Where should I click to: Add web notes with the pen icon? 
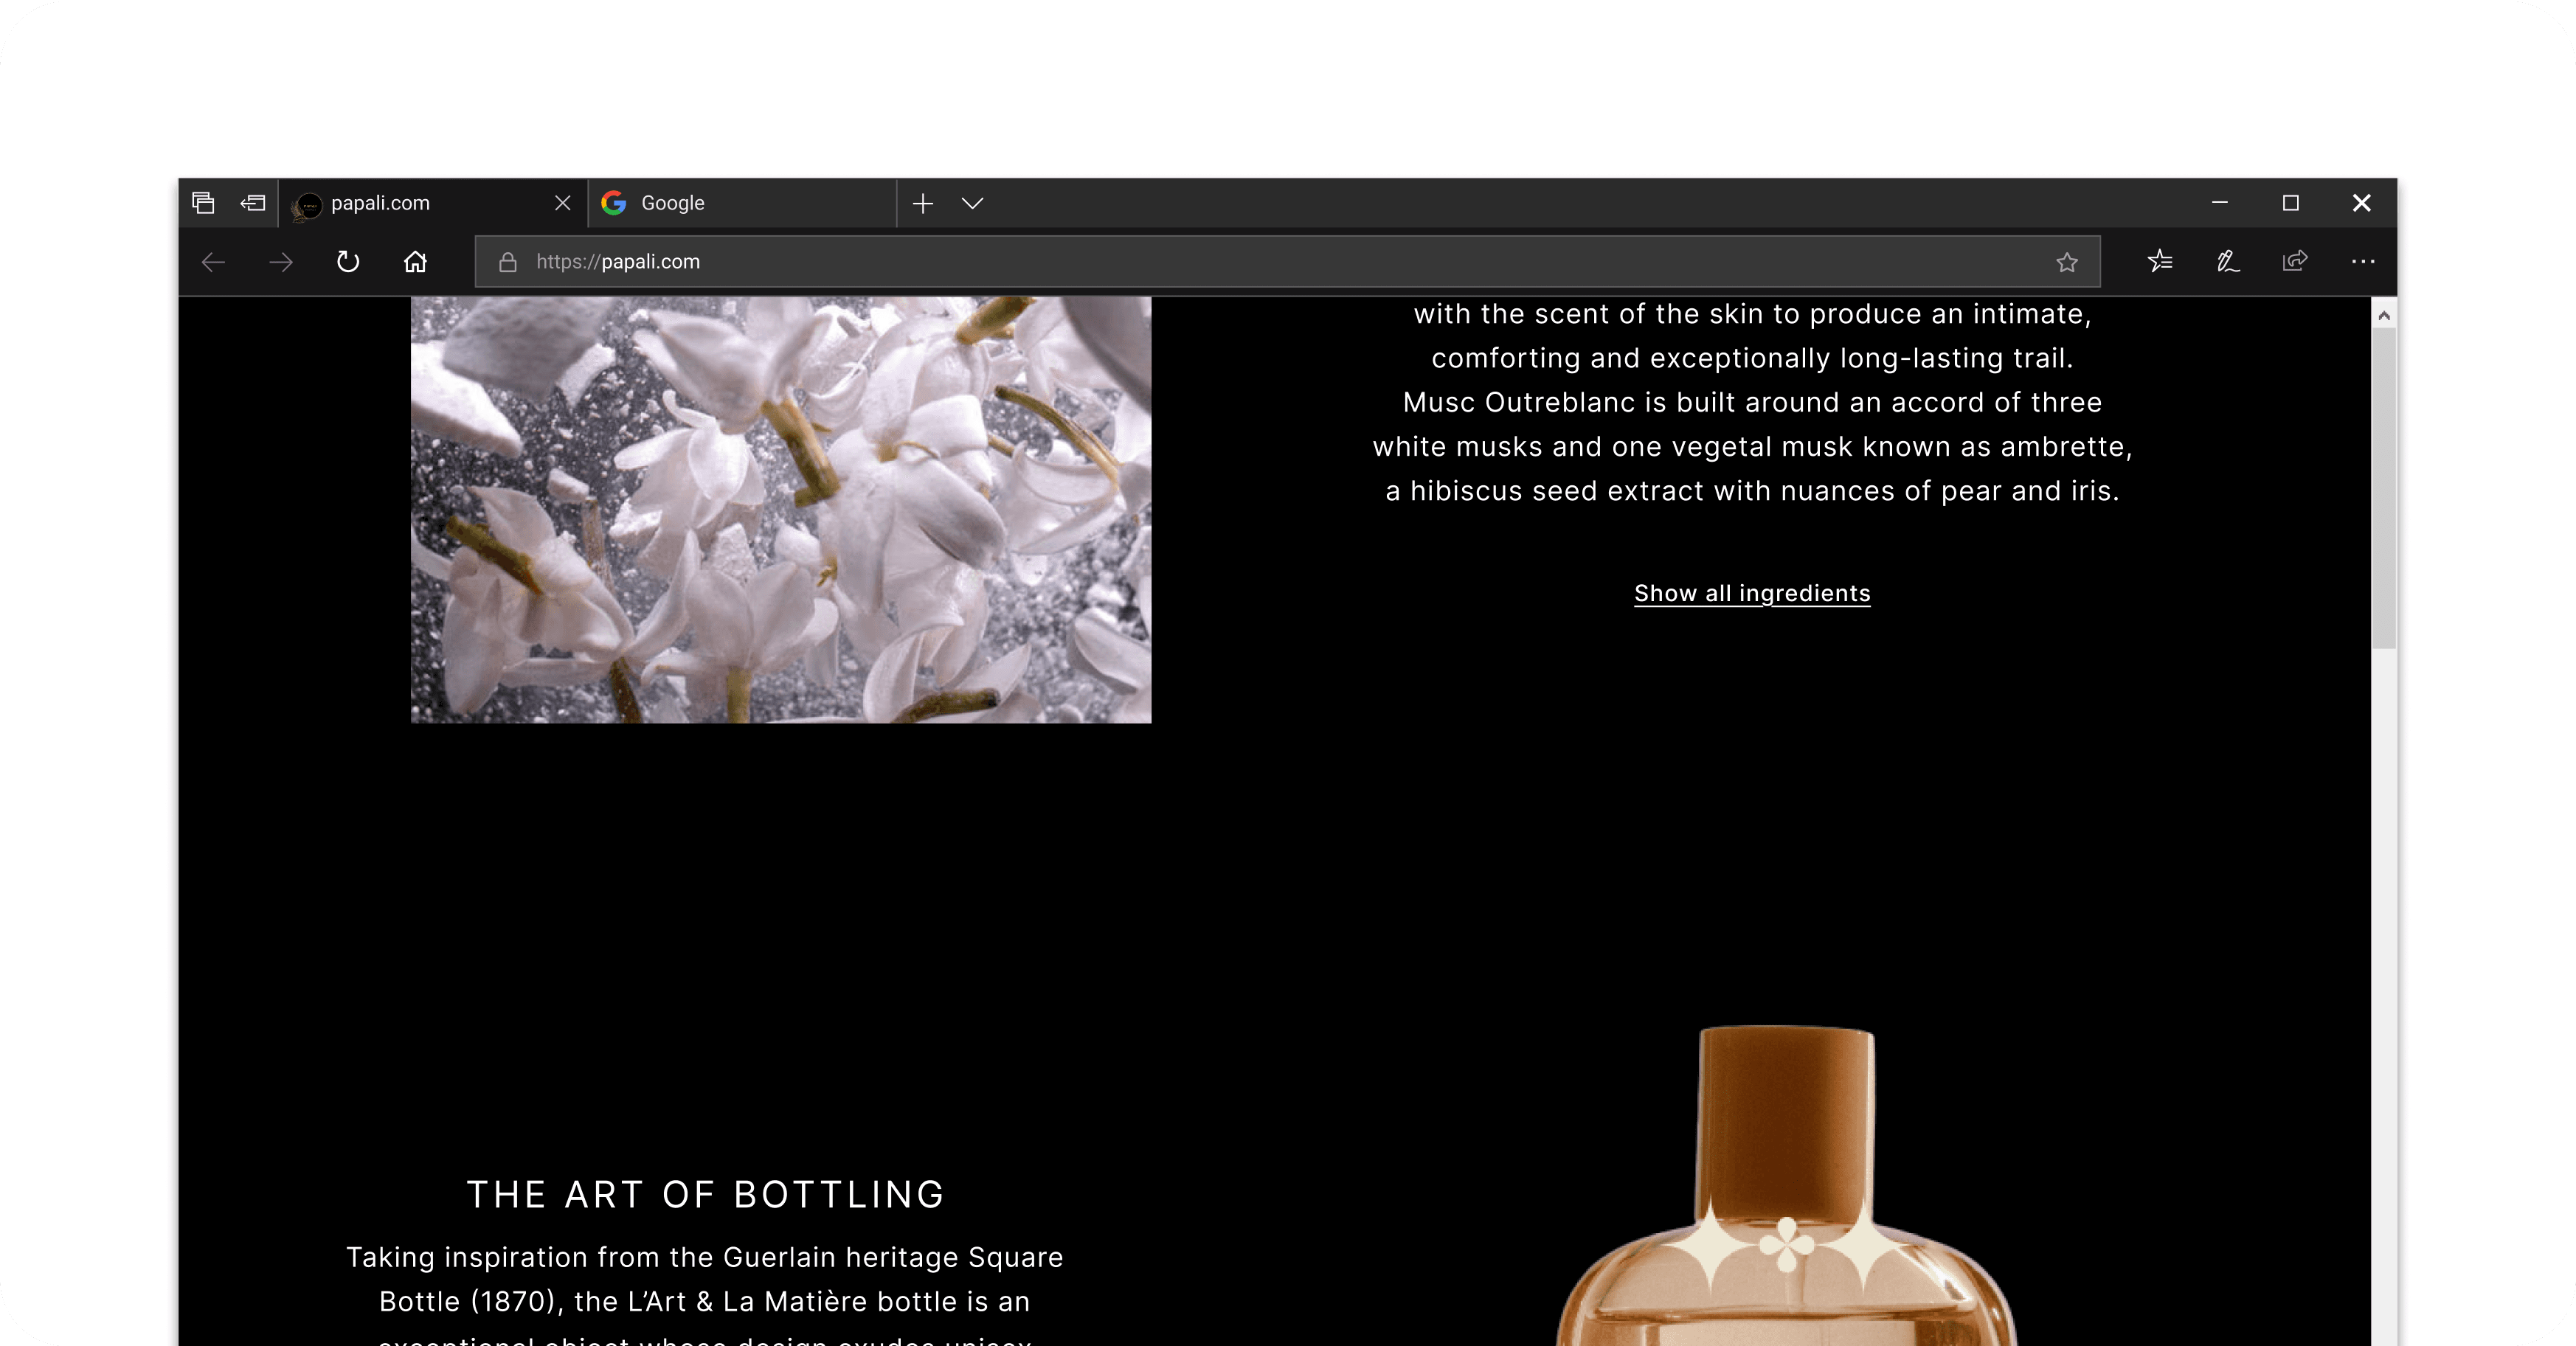[2228, 262]
